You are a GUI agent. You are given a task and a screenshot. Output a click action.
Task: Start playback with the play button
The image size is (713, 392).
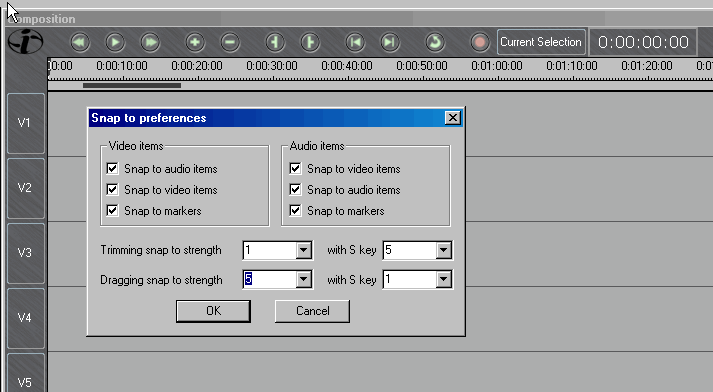[x=115, y=42]
